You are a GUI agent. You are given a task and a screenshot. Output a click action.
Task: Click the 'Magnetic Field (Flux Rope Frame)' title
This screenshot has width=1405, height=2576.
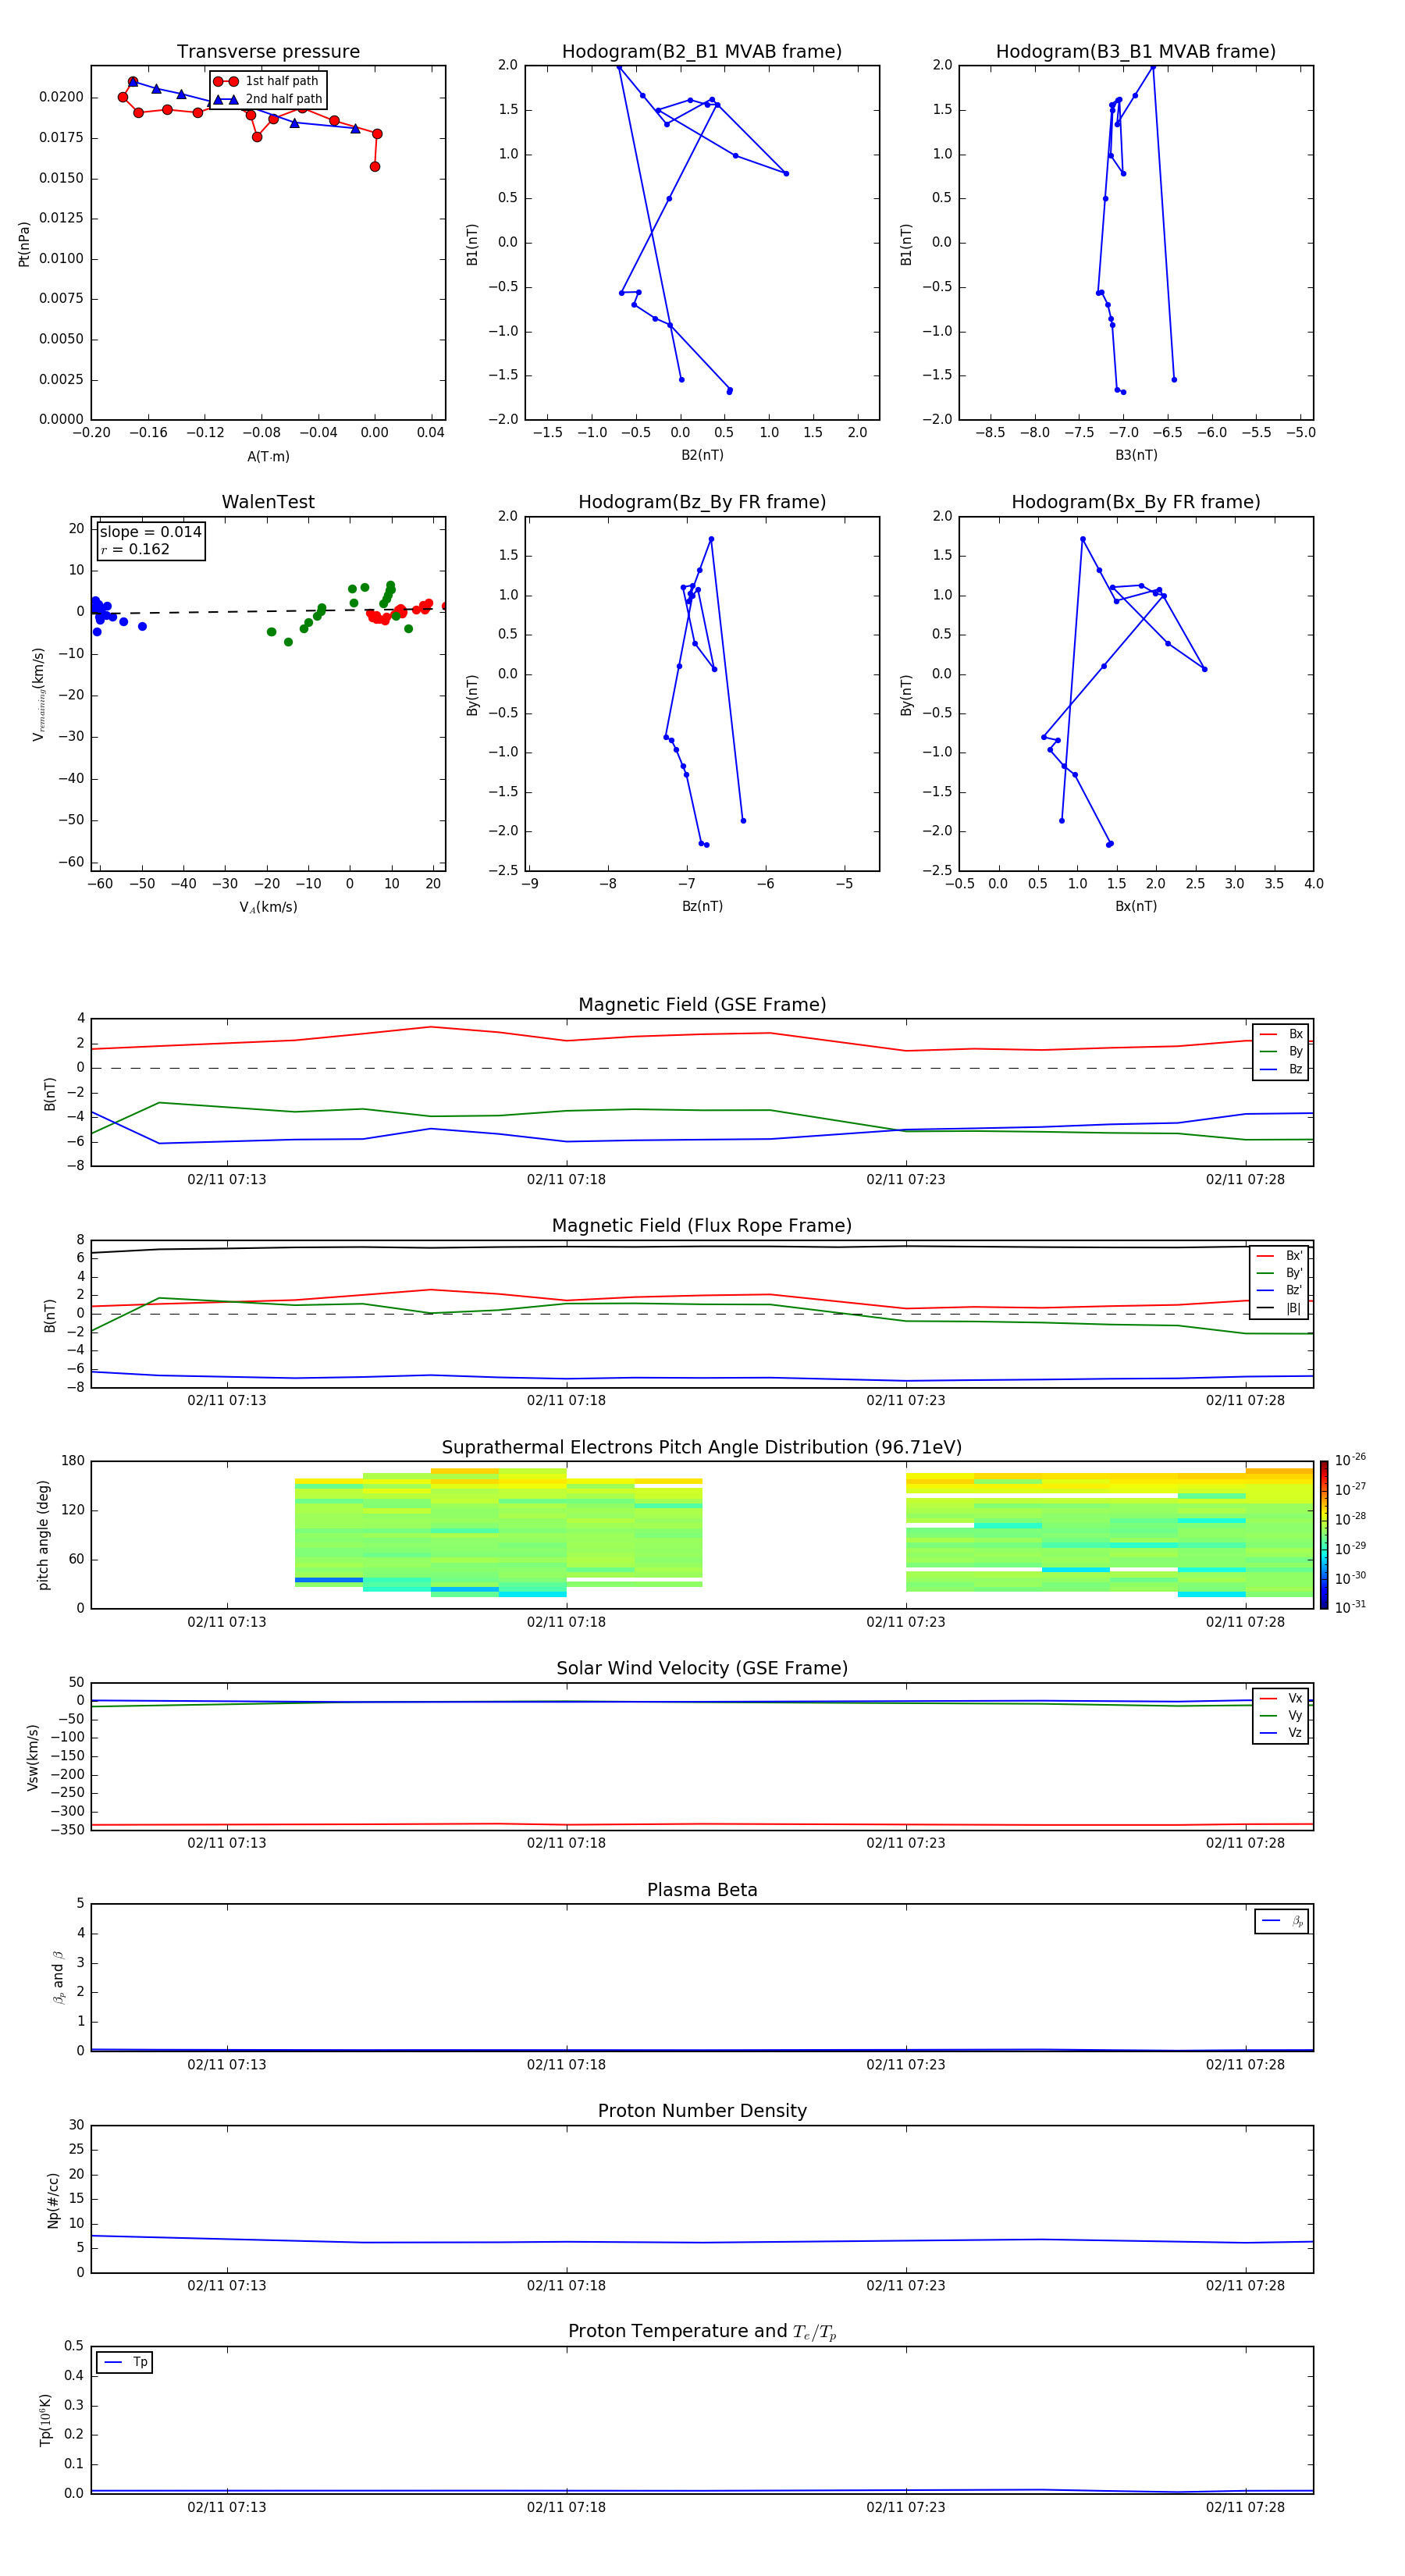point(702,1226)
